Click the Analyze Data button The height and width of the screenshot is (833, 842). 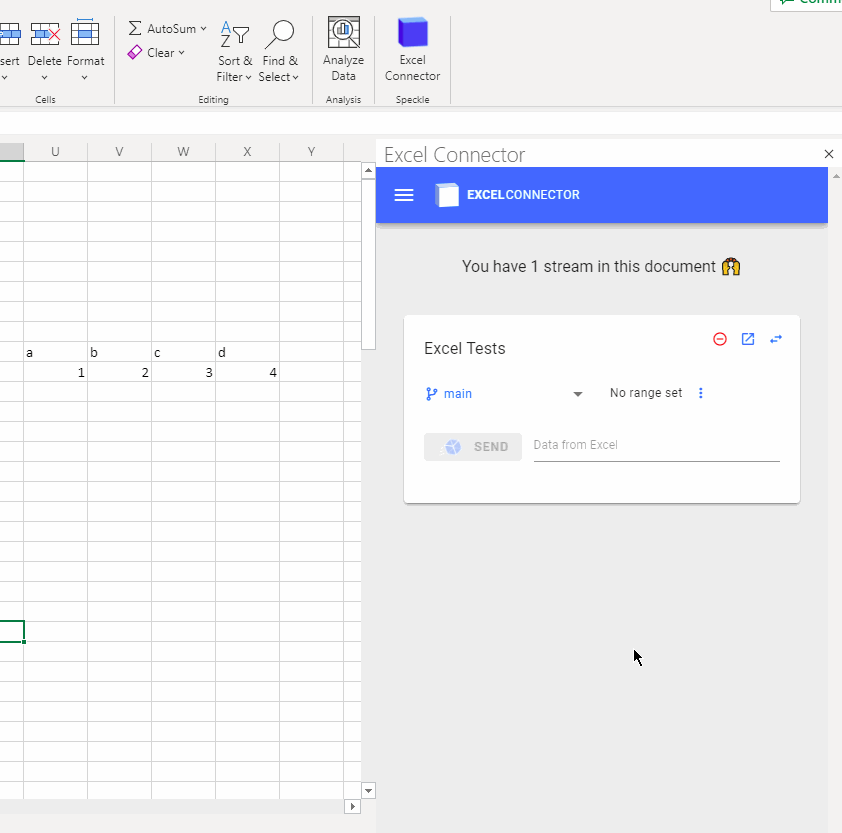(x=344, y=49)
